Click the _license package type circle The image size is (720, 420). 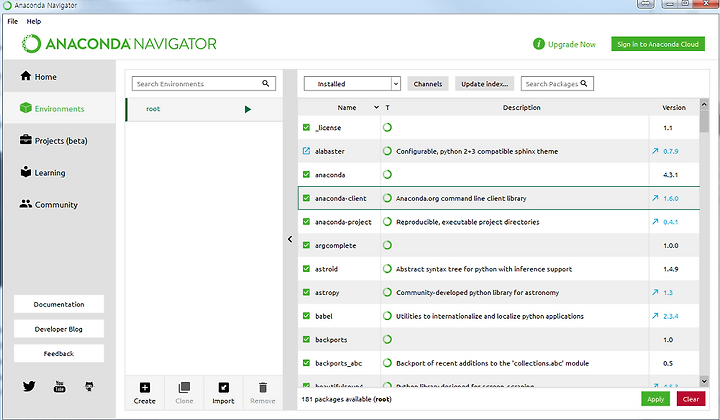pyautogui.click(x=387, y=127)
